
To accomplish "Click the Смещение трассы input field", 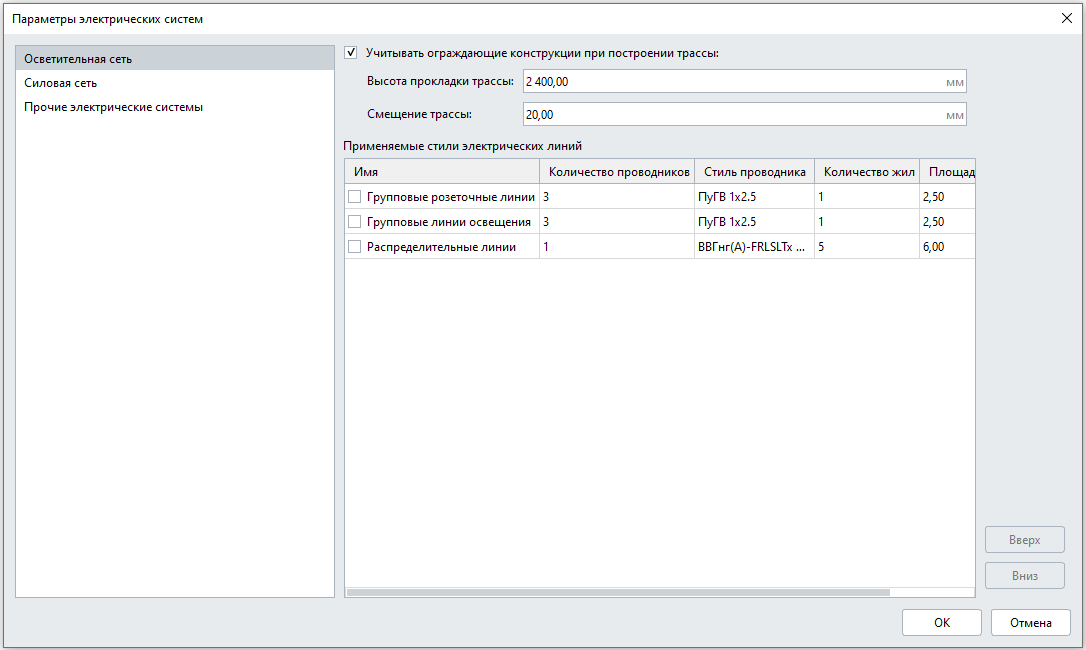I will [x=745, y=114].
